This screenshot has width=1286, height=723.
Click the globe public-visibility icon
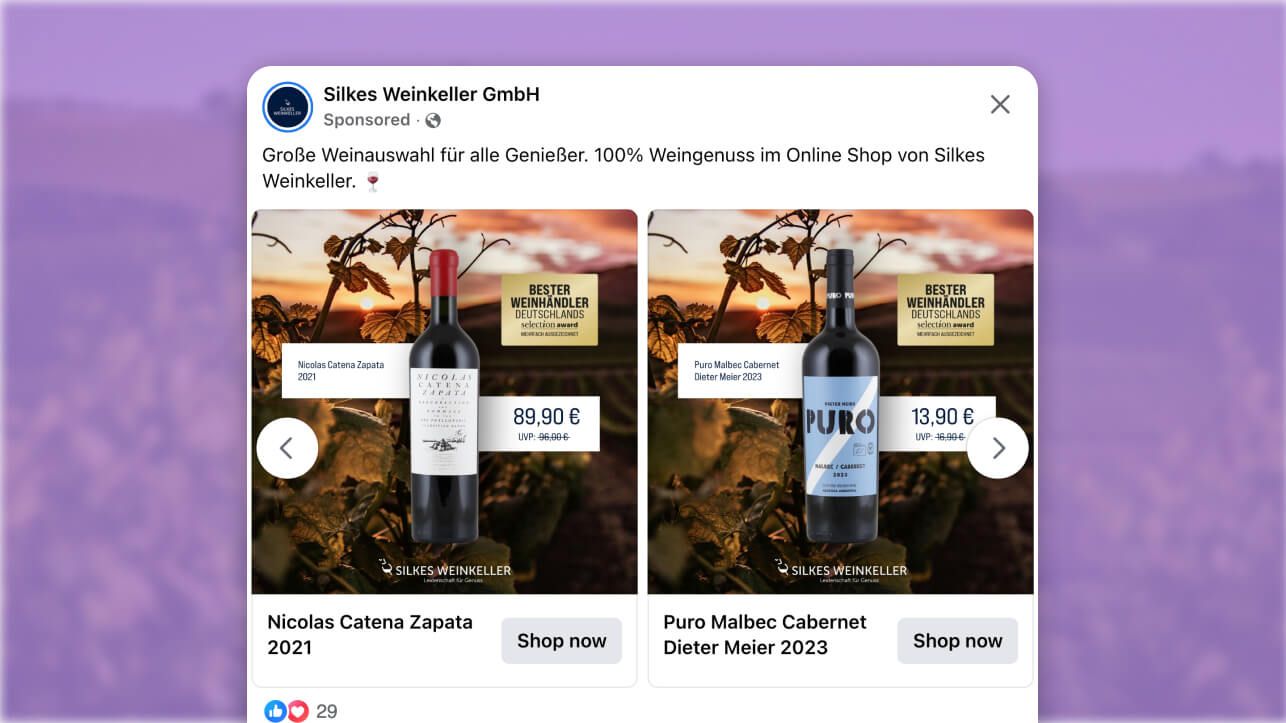click(433, 120)
